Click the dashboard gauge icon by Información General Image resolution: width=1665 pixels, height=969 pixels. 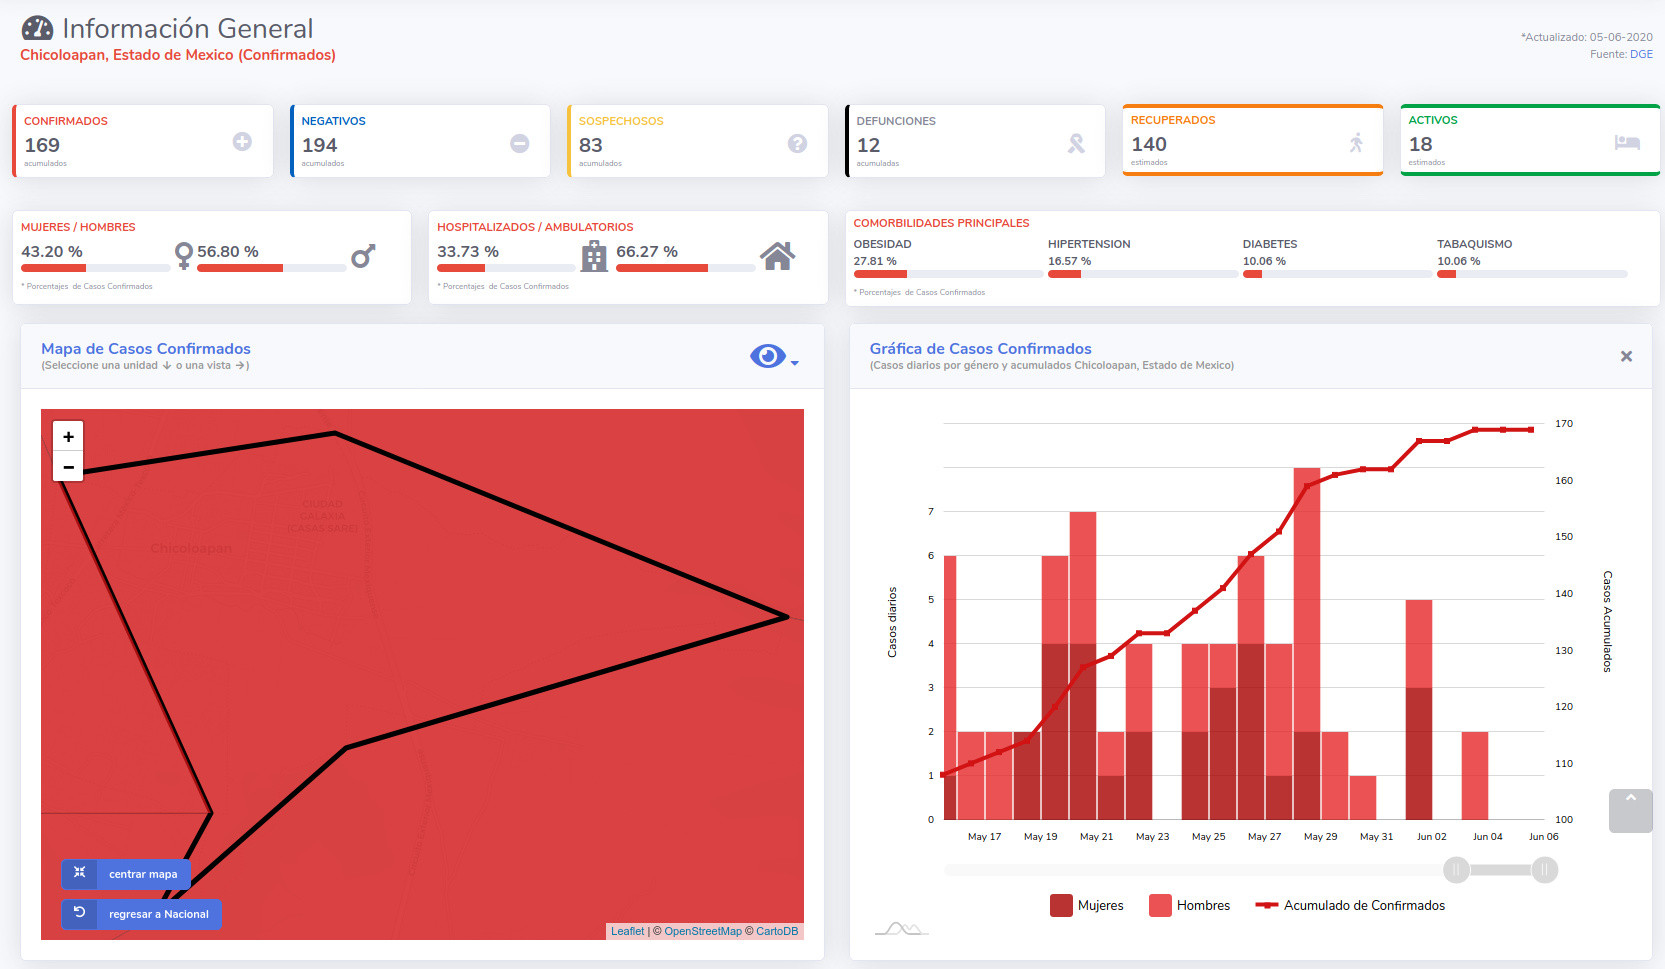coord(37,28)
